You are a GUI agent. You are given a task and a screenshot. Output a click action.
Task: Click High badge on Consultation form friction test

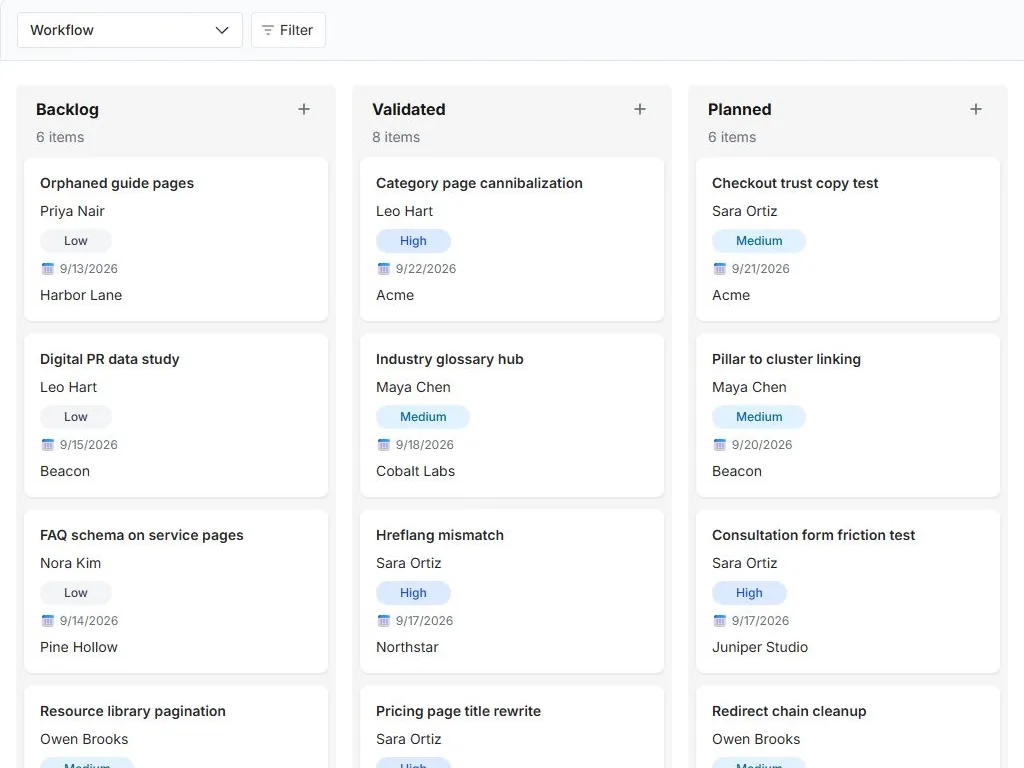749,593
